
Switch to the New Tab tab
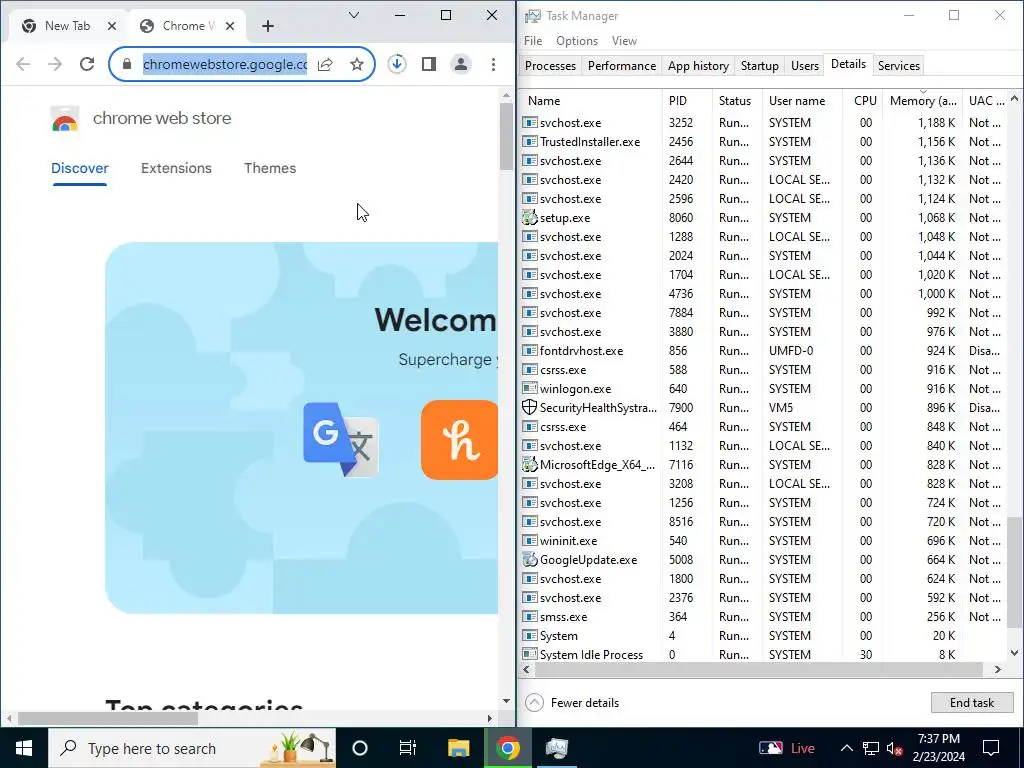[67, 26]
